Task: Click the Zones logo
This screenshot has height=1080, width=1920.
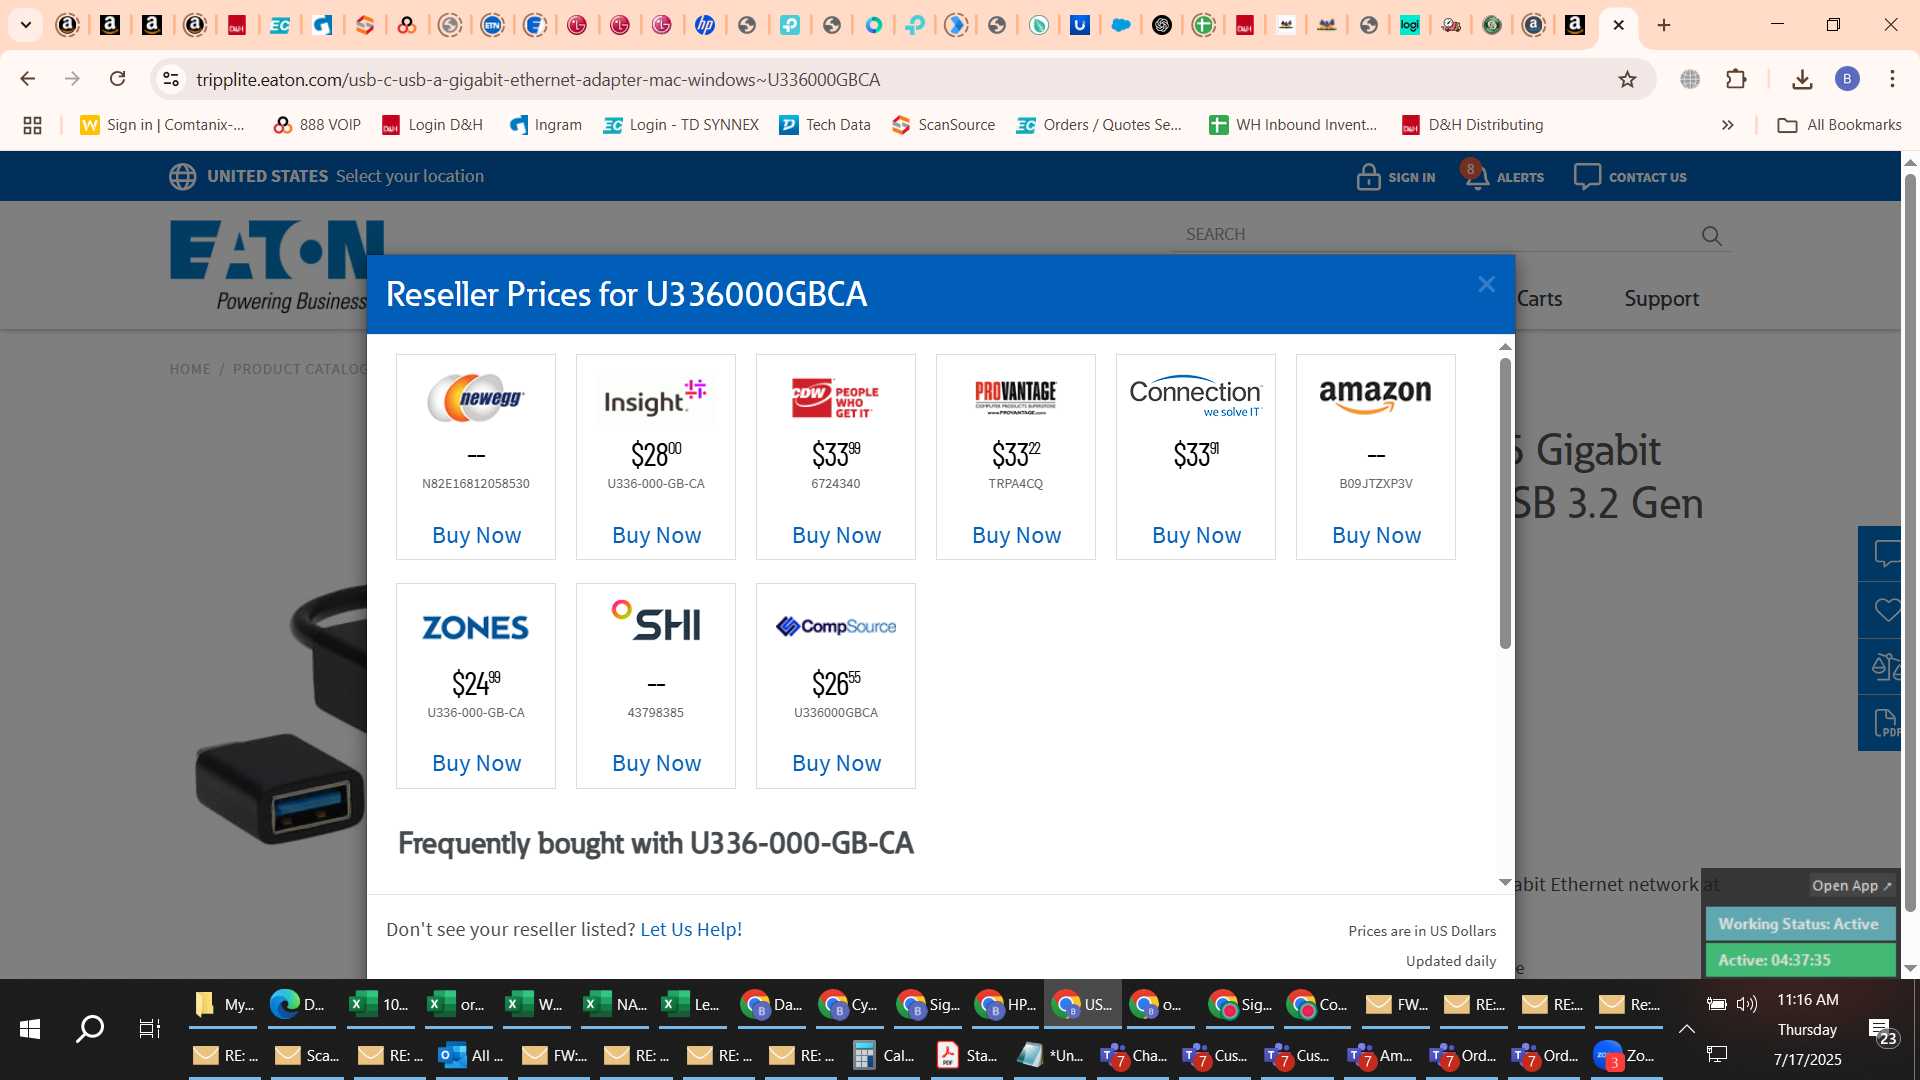Action: [x=476, y=627]
